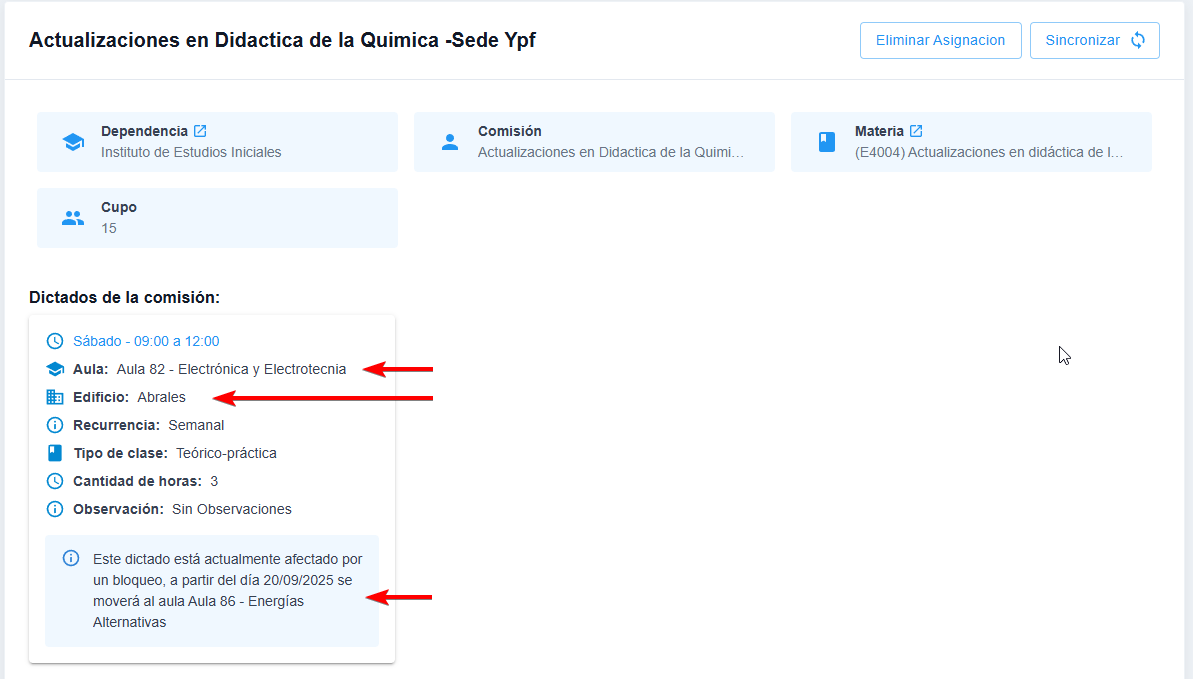This screenshot has height=679, width=1193.
Task: Click the info icon beside Observación
Action: [x=55, y=509]
